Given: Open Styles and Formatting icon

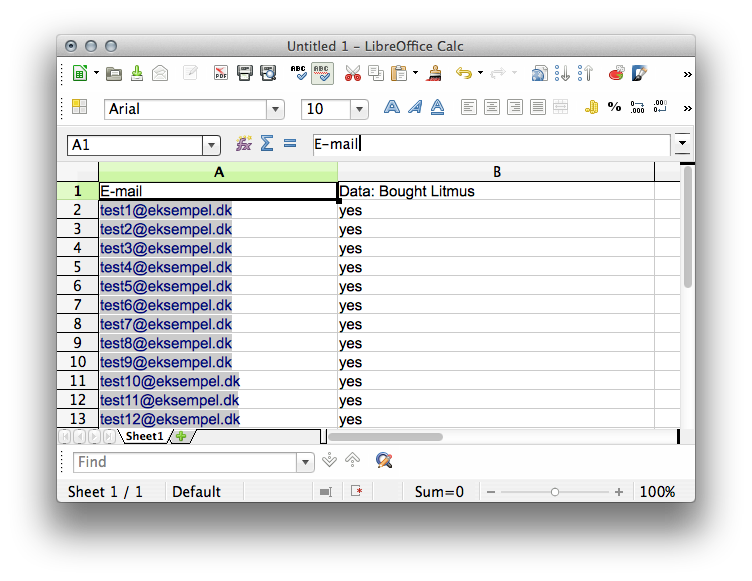Looking at the screenshot, I should click(79, 107).
